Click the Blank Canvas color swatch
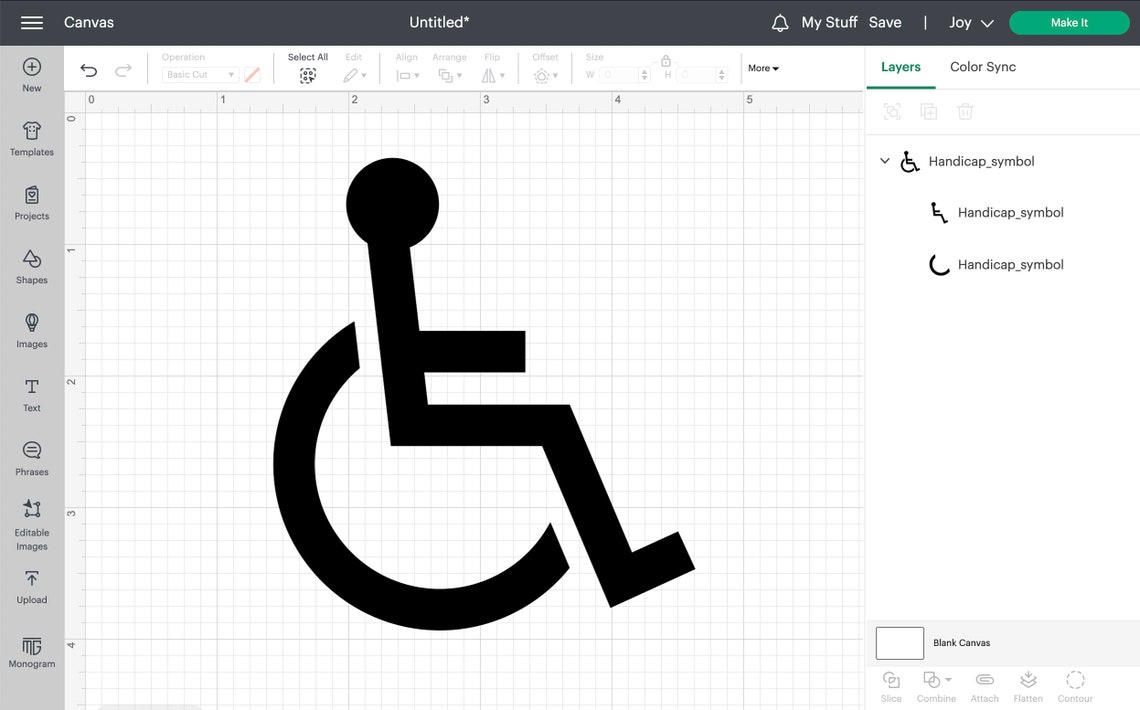 [x=898, y=643]
